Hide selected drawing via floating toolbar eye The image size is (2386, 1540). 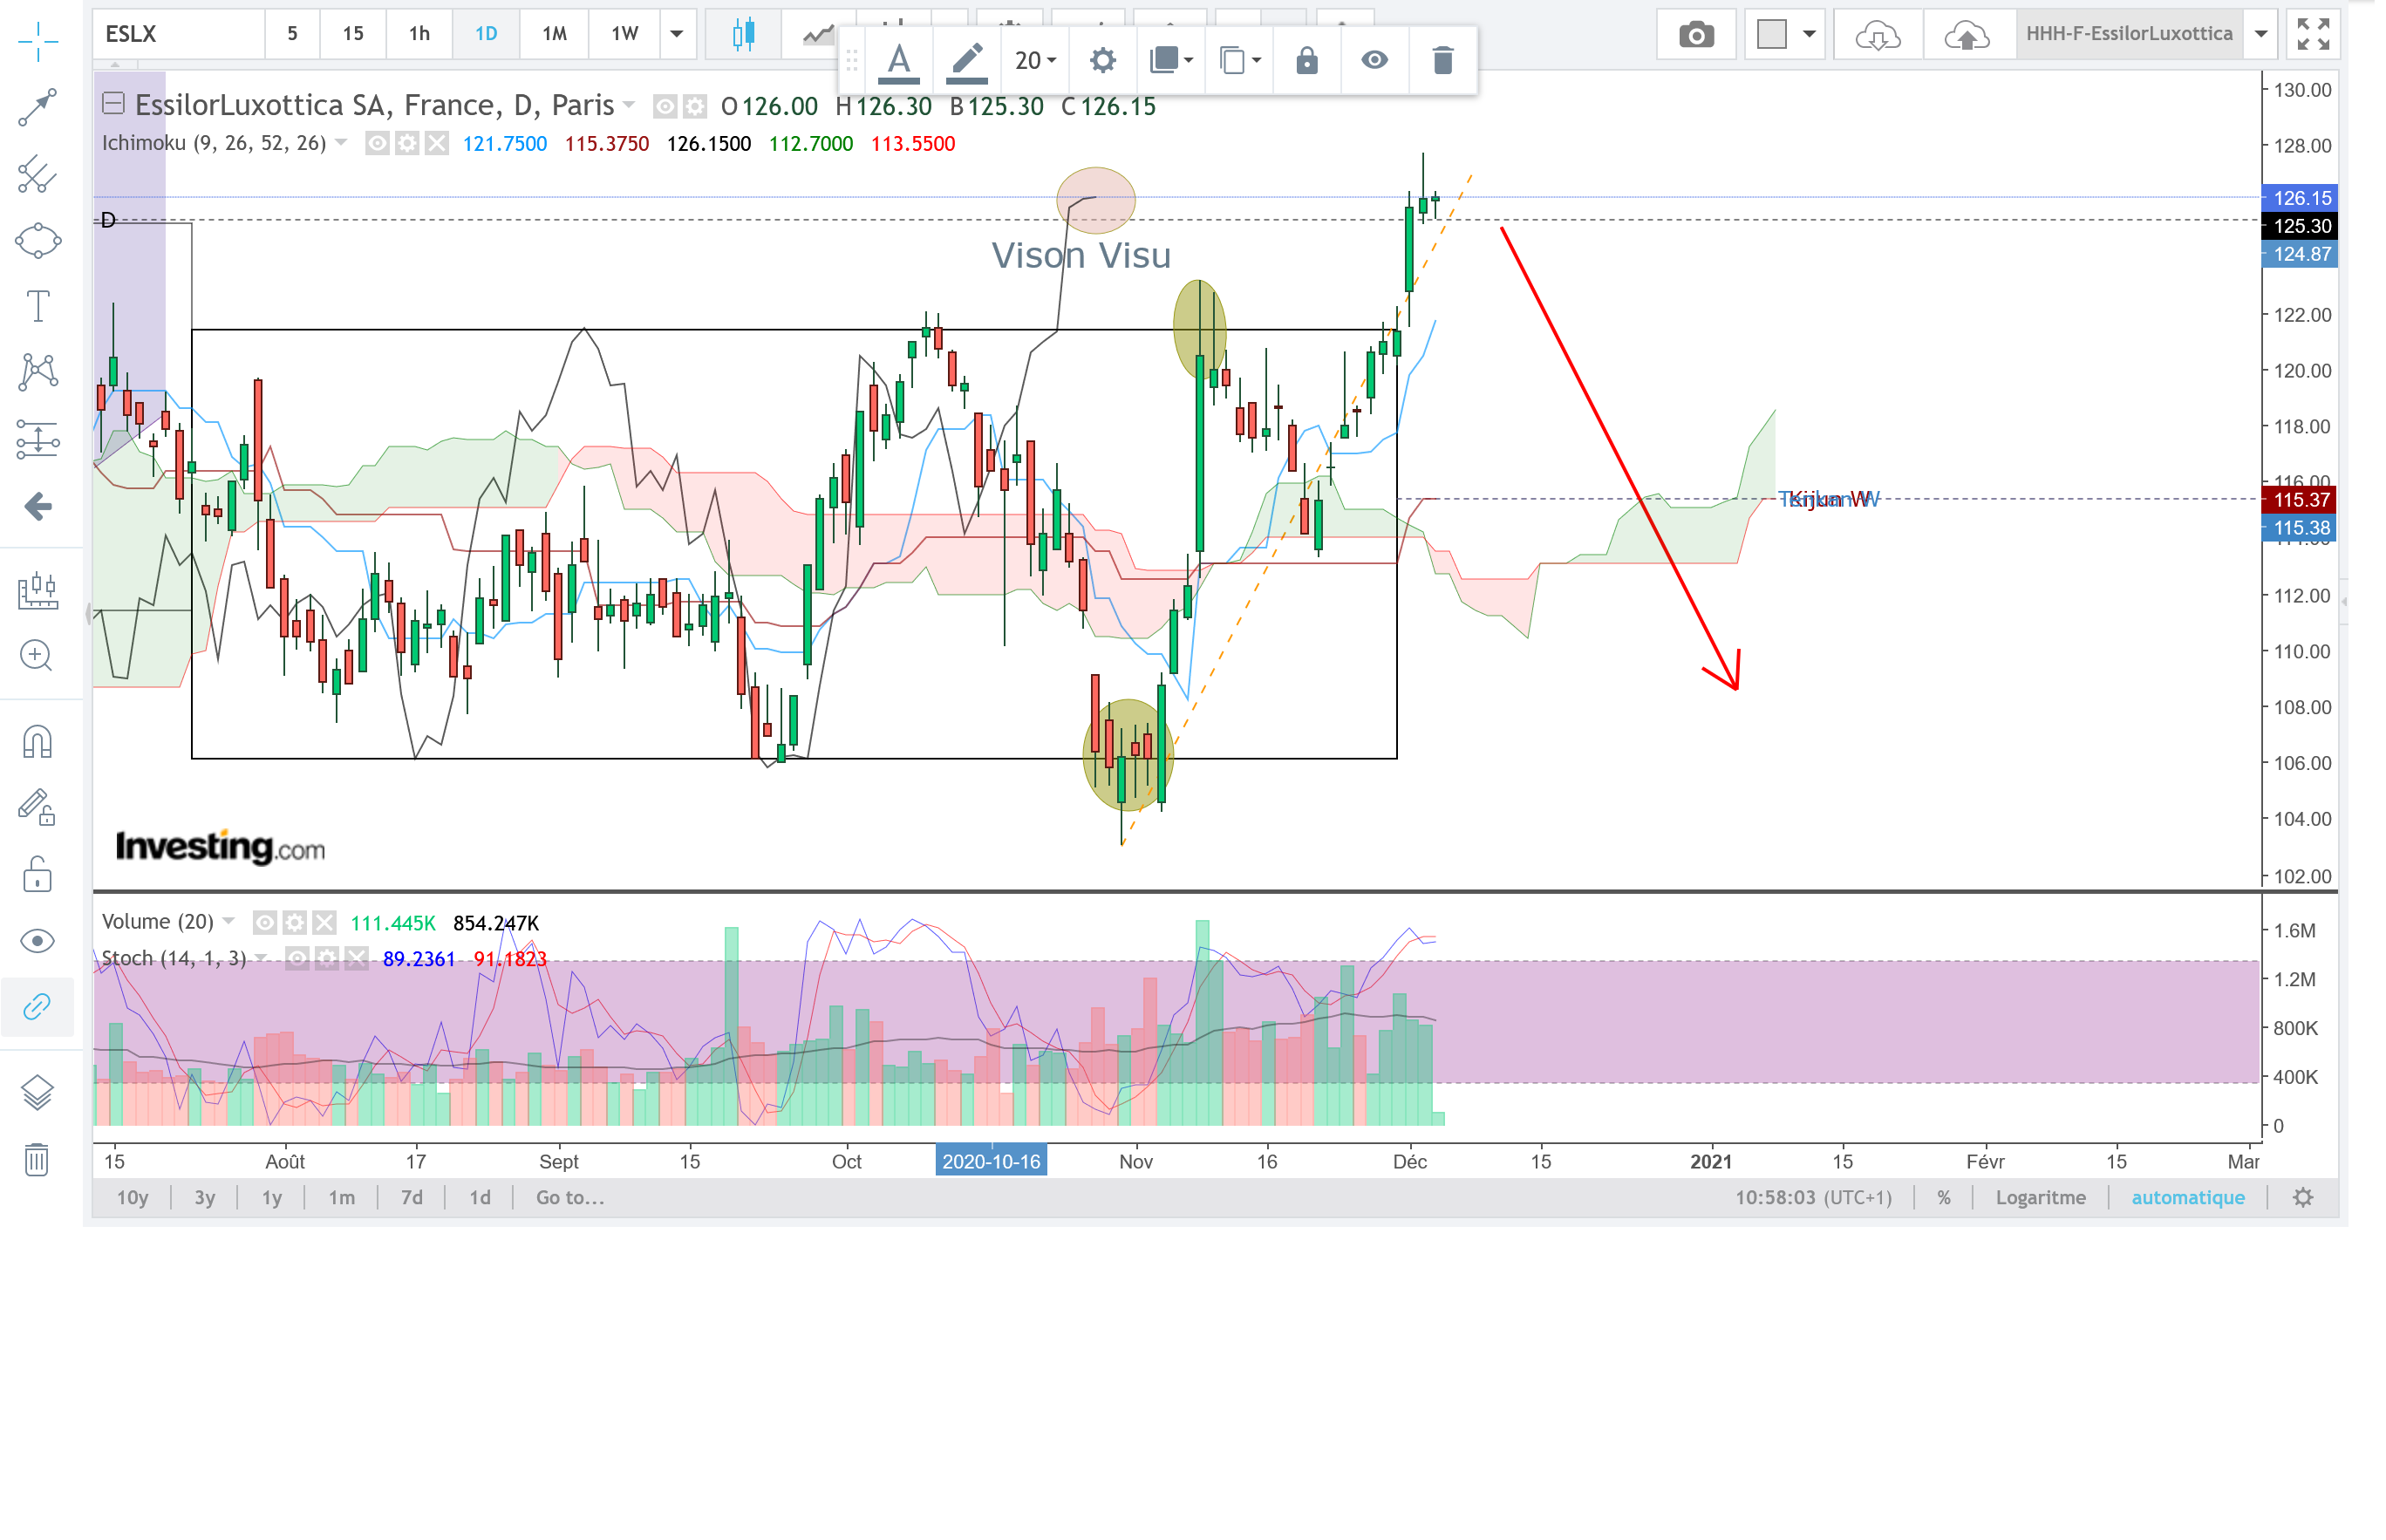point(1374,61)
